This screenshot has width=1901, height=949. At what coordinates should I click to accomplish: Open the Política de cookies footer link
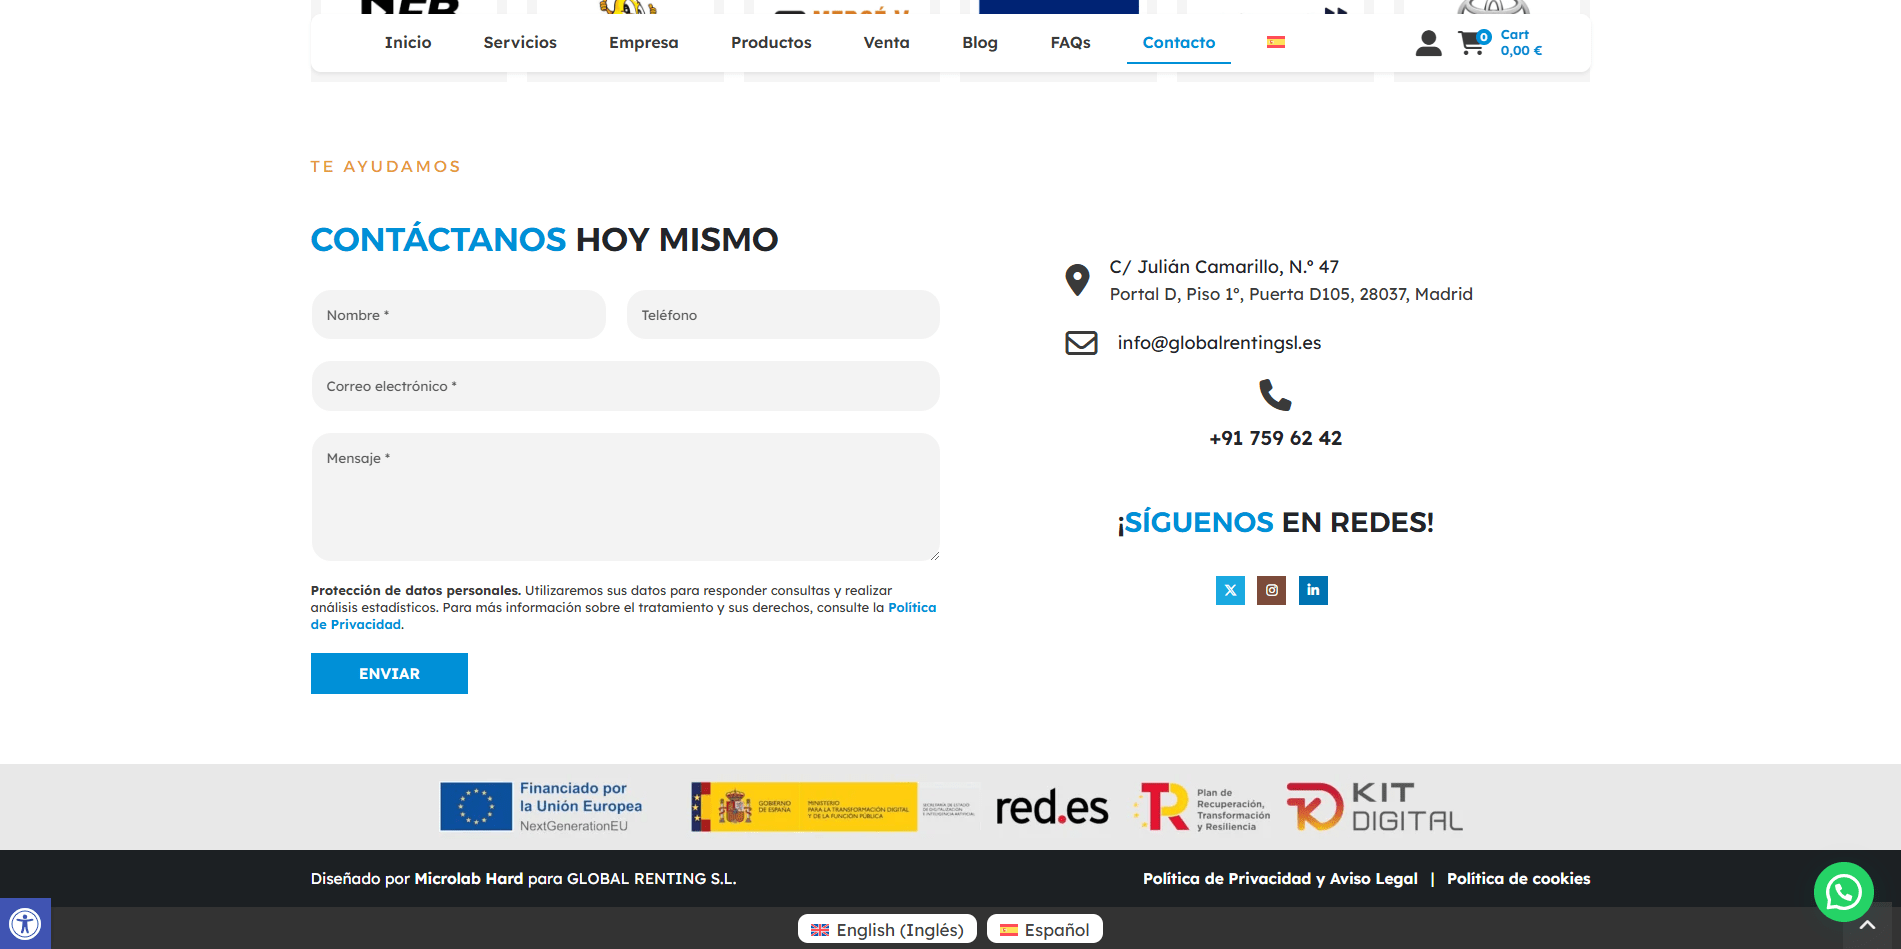pos(1518,878)
